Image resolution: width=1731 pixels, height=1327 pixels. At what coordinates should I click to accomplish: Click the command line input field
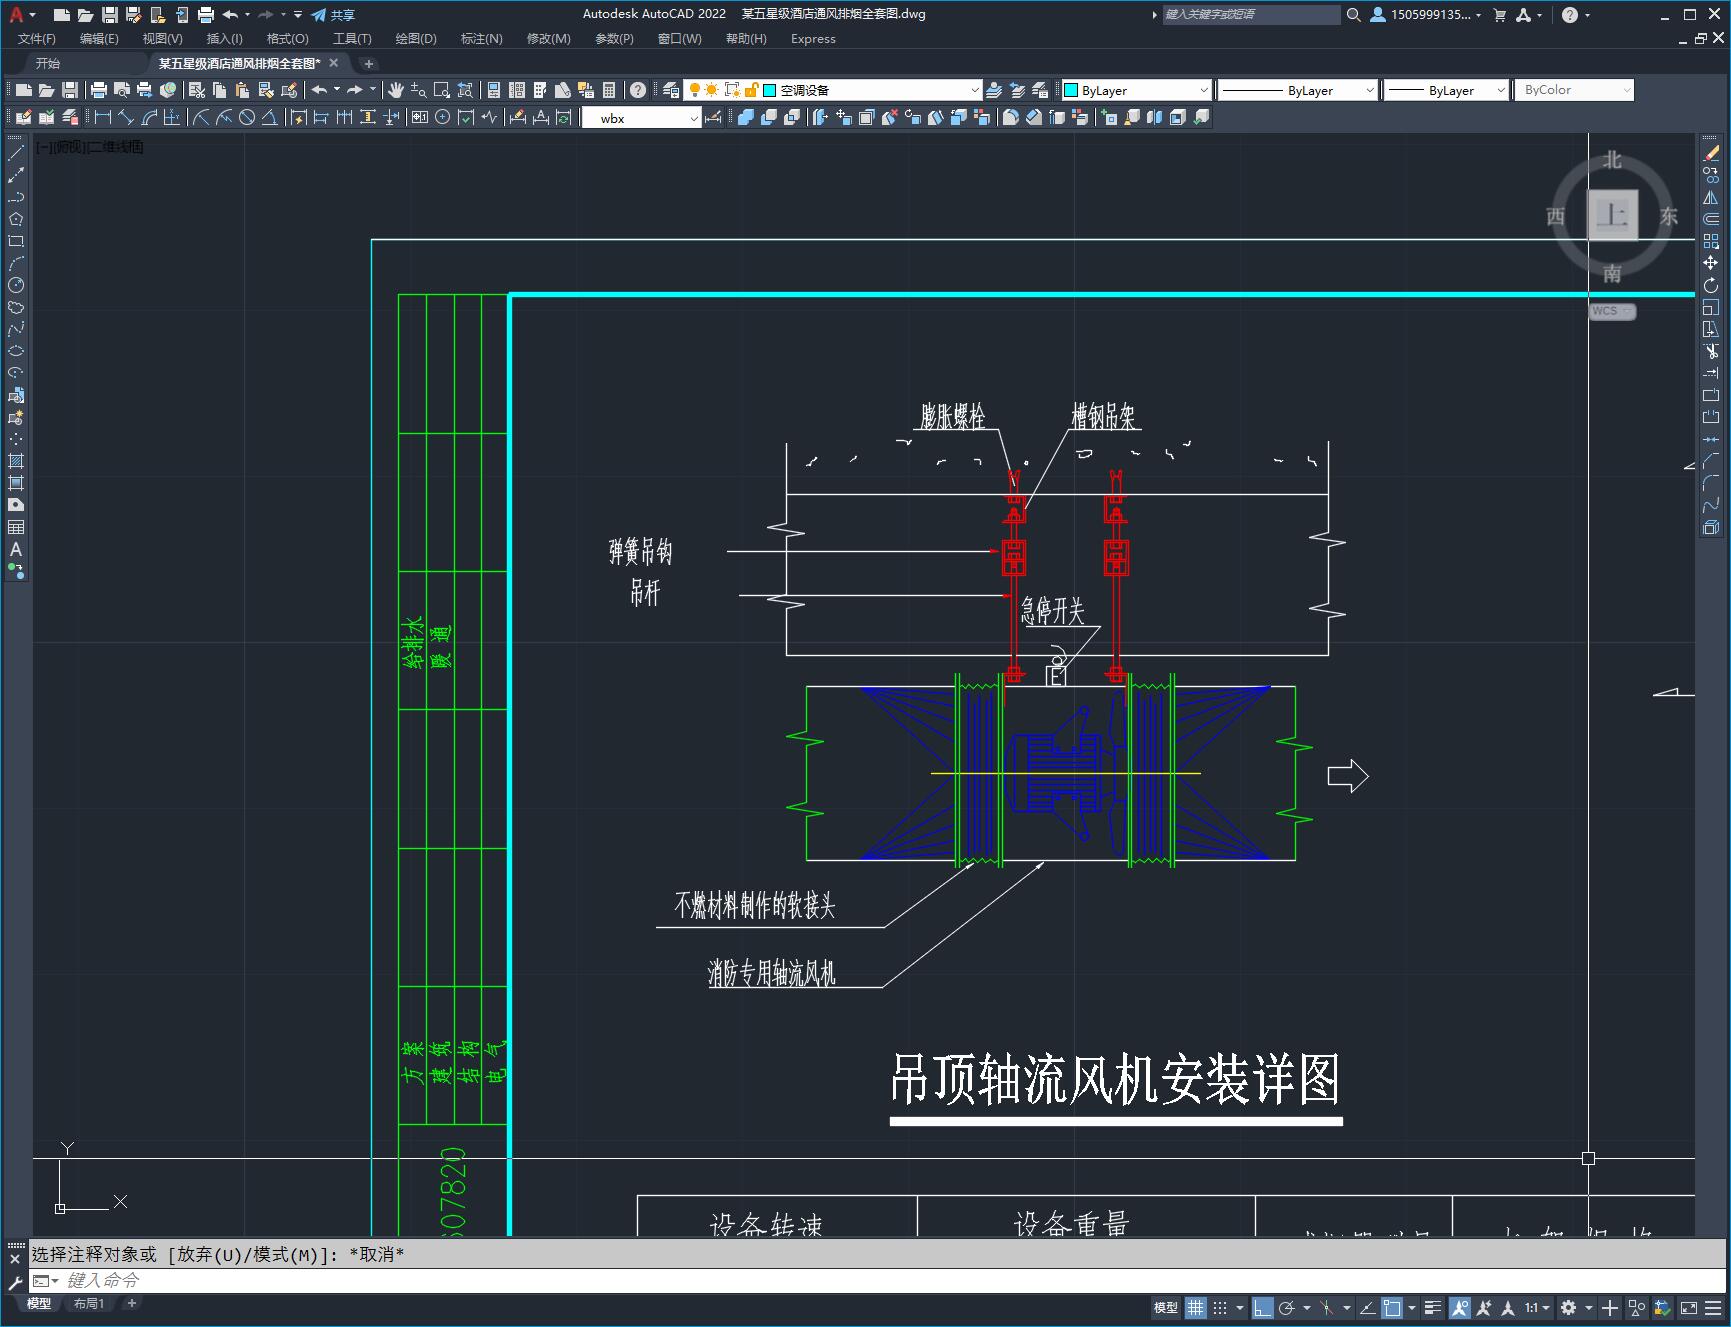(880, 1280)
